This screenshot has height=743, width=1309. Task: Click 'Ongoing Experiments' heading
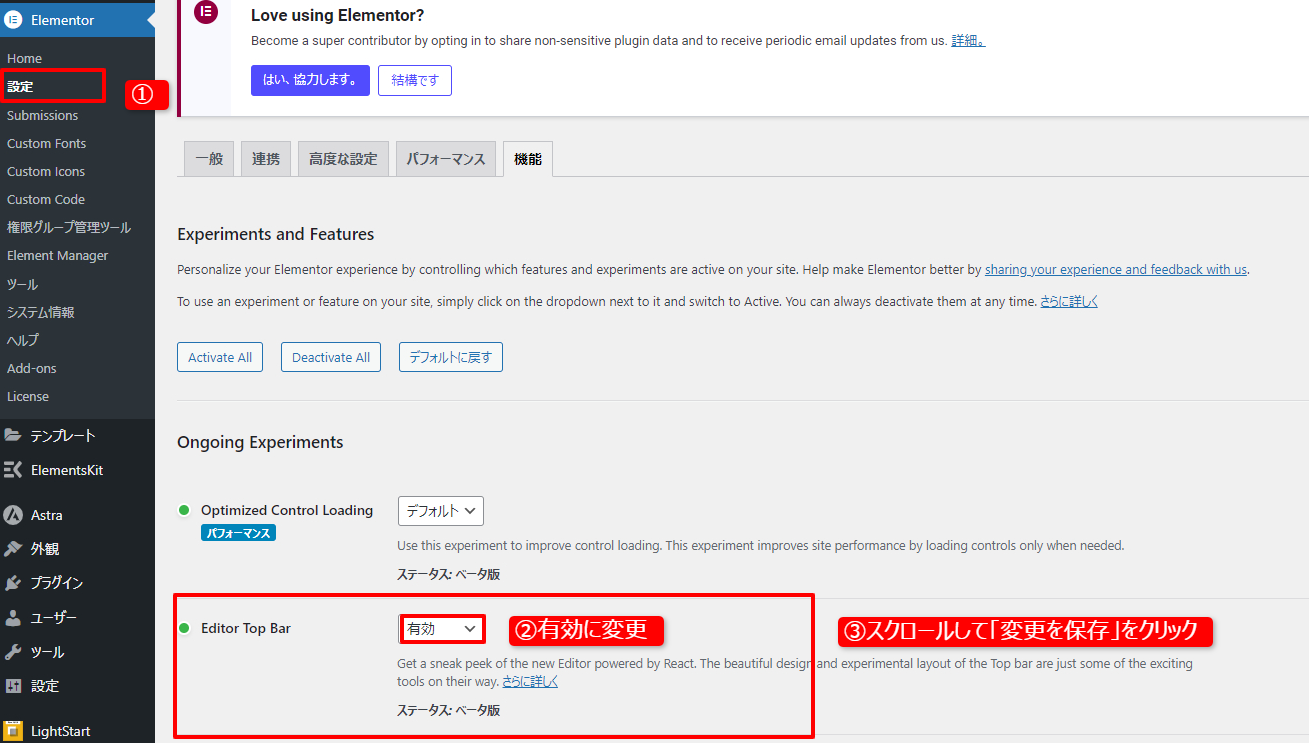[260, 442]
